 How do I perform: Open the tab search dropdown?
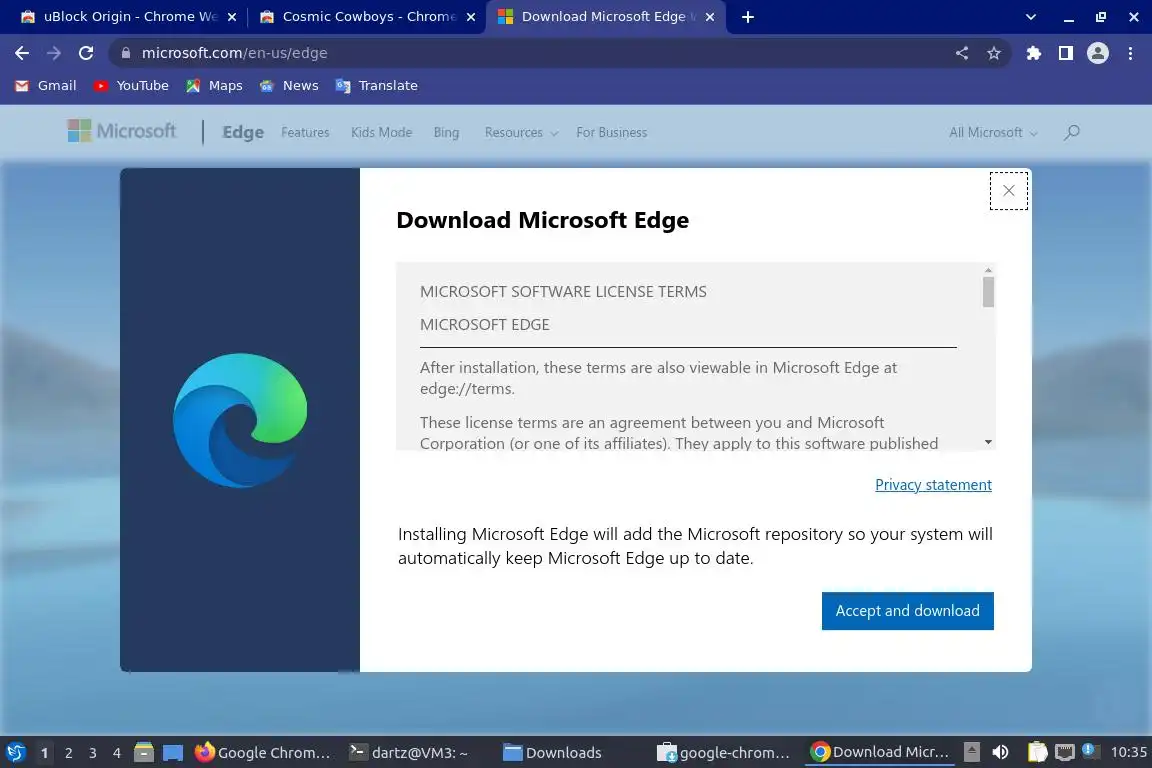click(x=1031, y=17)
